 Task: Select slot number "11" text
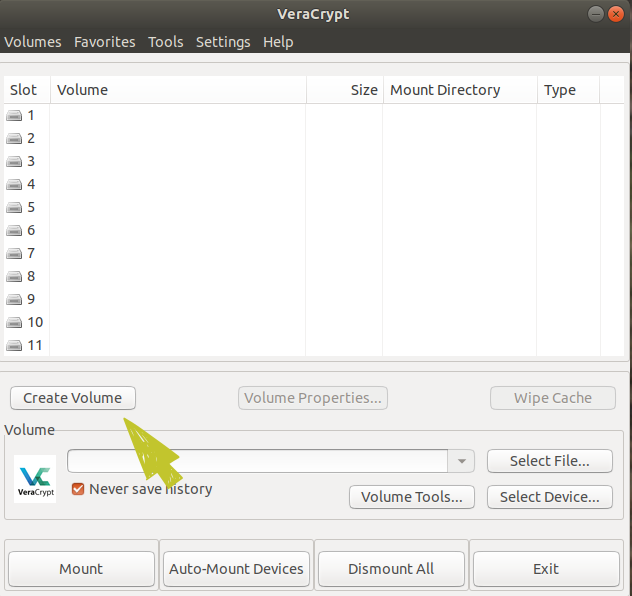[x=35, y=345]
